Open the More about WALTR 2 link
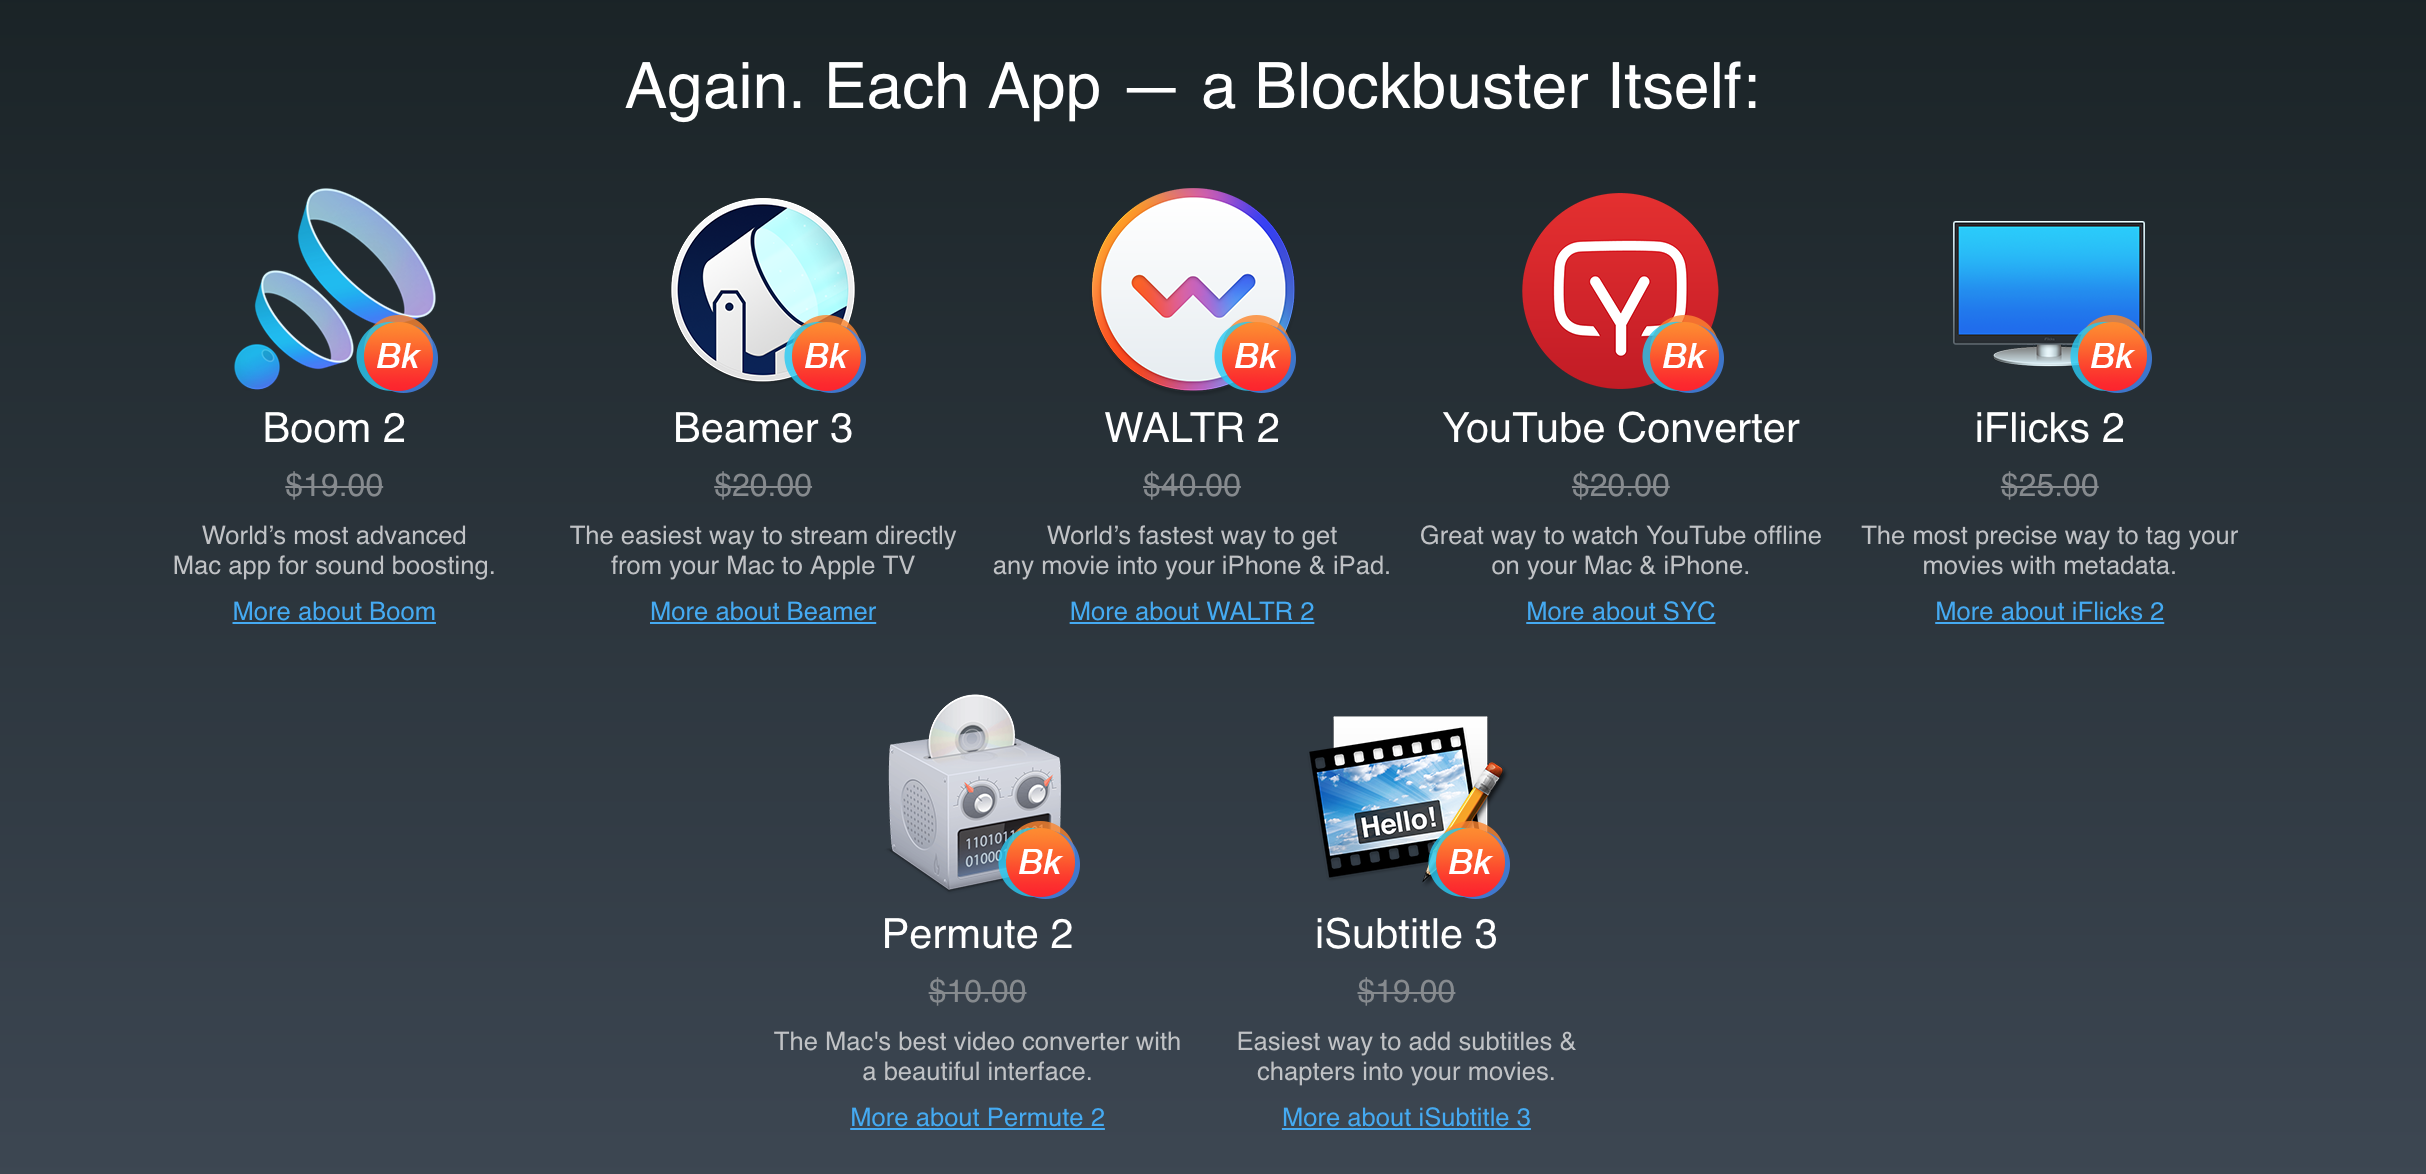Viewport: 2426px width, 1174px height. coord(1192,611)
